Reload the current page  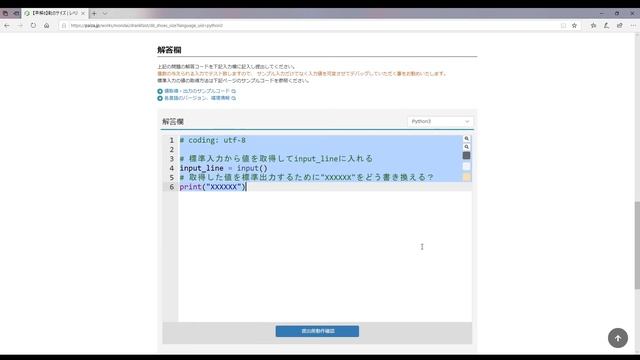click(x=33, y=25)
